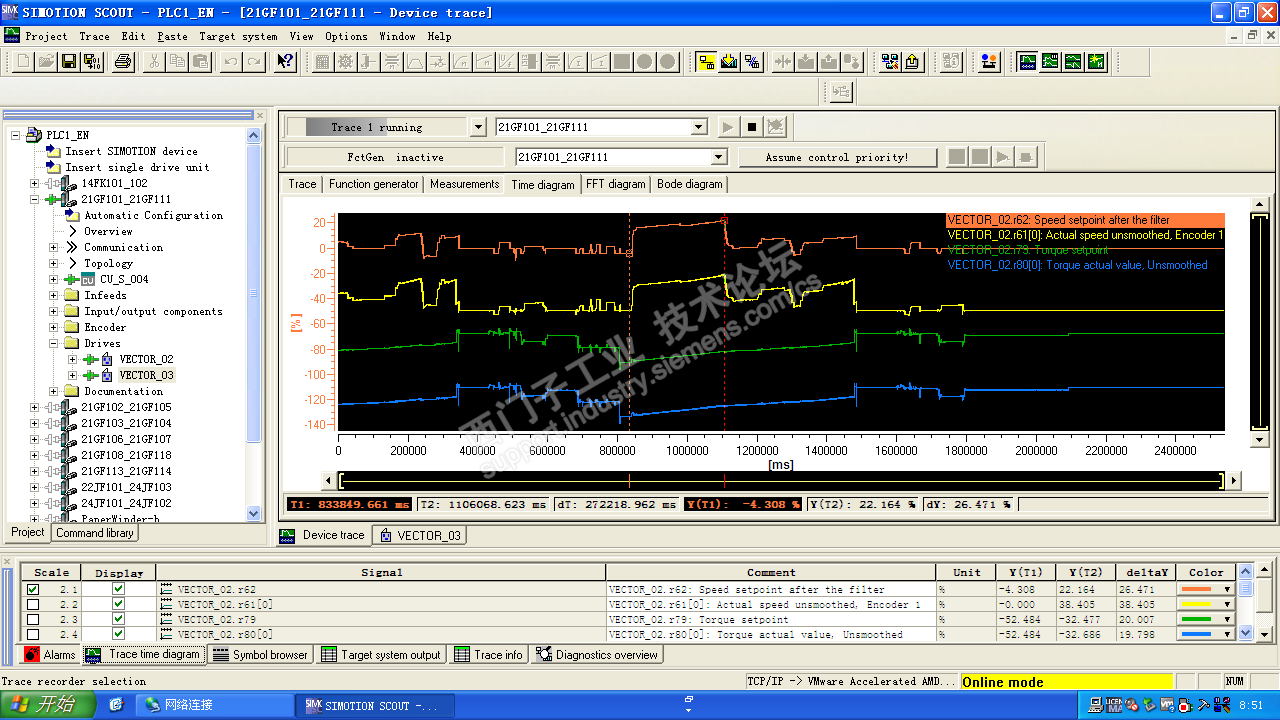
Task: Toggle Scale checkbox for VECTOR_02.r80[0] row
Action: tap(33, 634)
